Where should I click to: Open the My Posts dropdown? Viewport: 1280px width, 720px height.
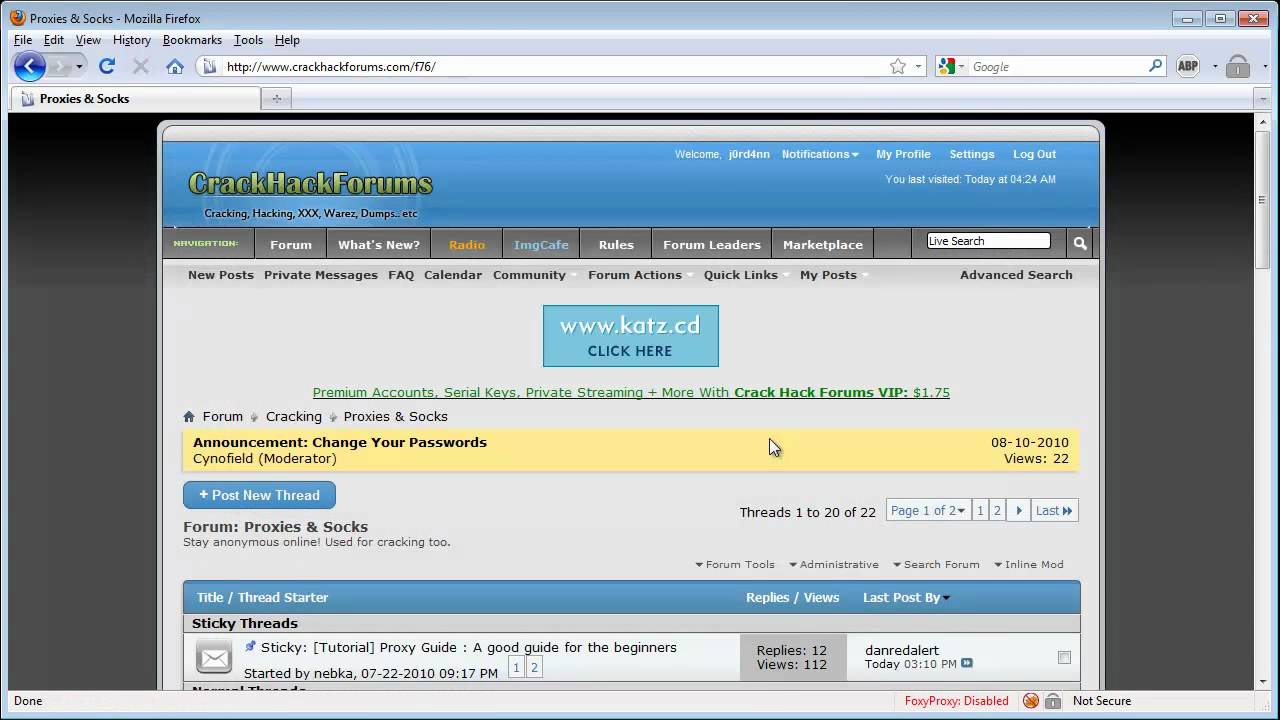(x=833, y=275)
